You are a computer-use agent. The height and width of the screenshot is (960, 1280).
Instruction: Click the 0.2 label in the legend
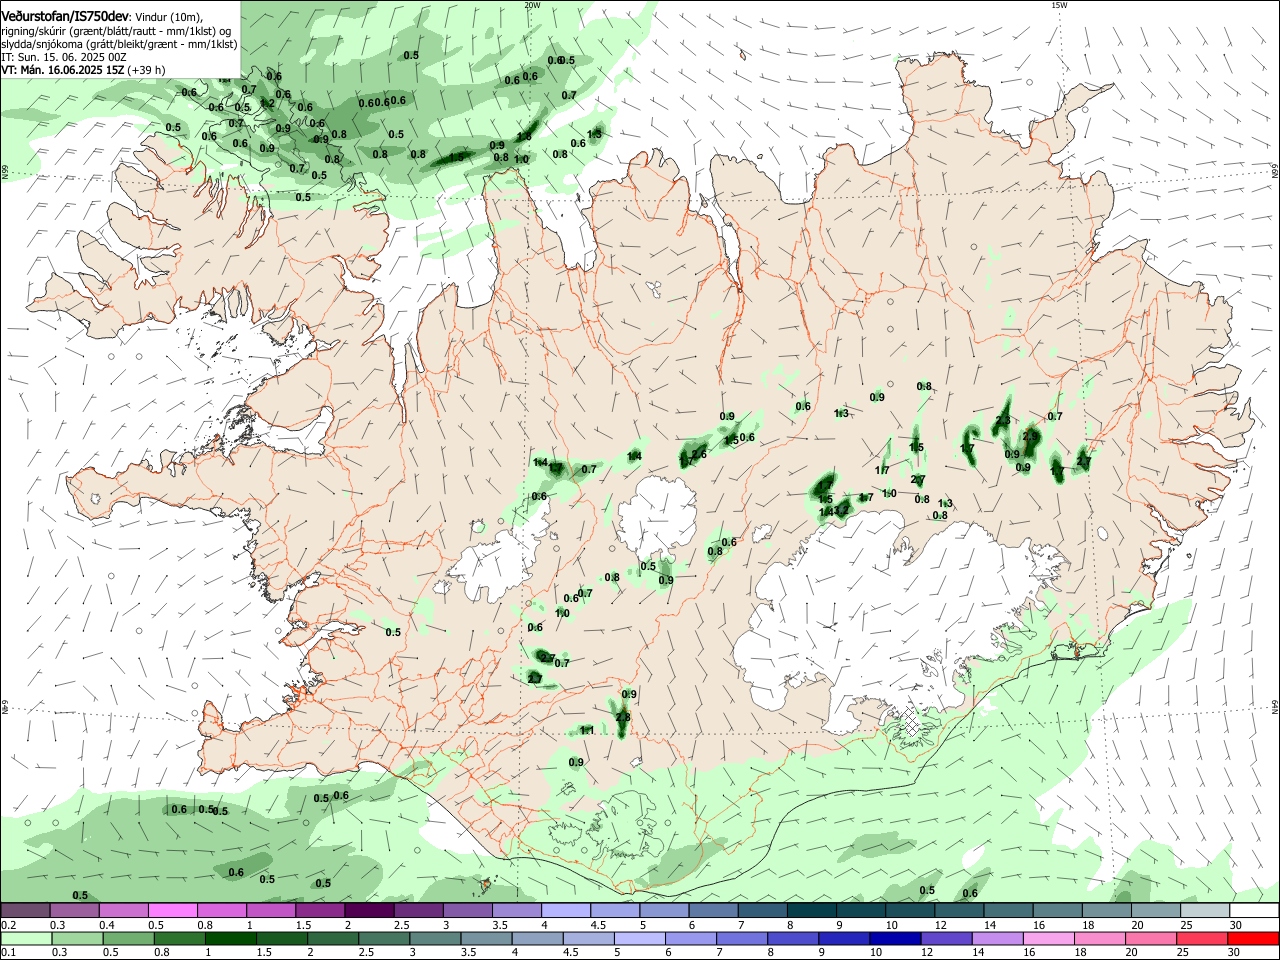[x=8, y=925]
